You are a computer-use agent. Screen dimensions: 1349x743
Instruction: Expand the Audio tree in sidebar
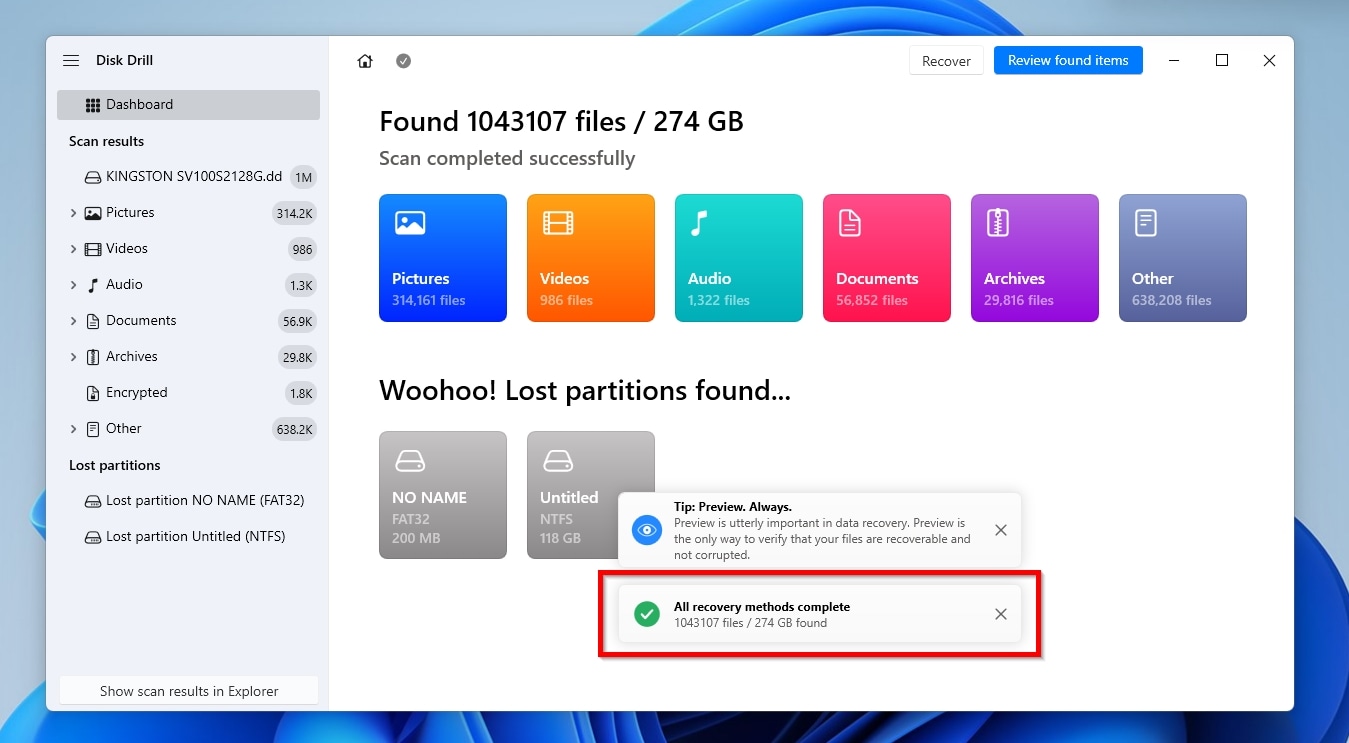(x=73, y=285)
